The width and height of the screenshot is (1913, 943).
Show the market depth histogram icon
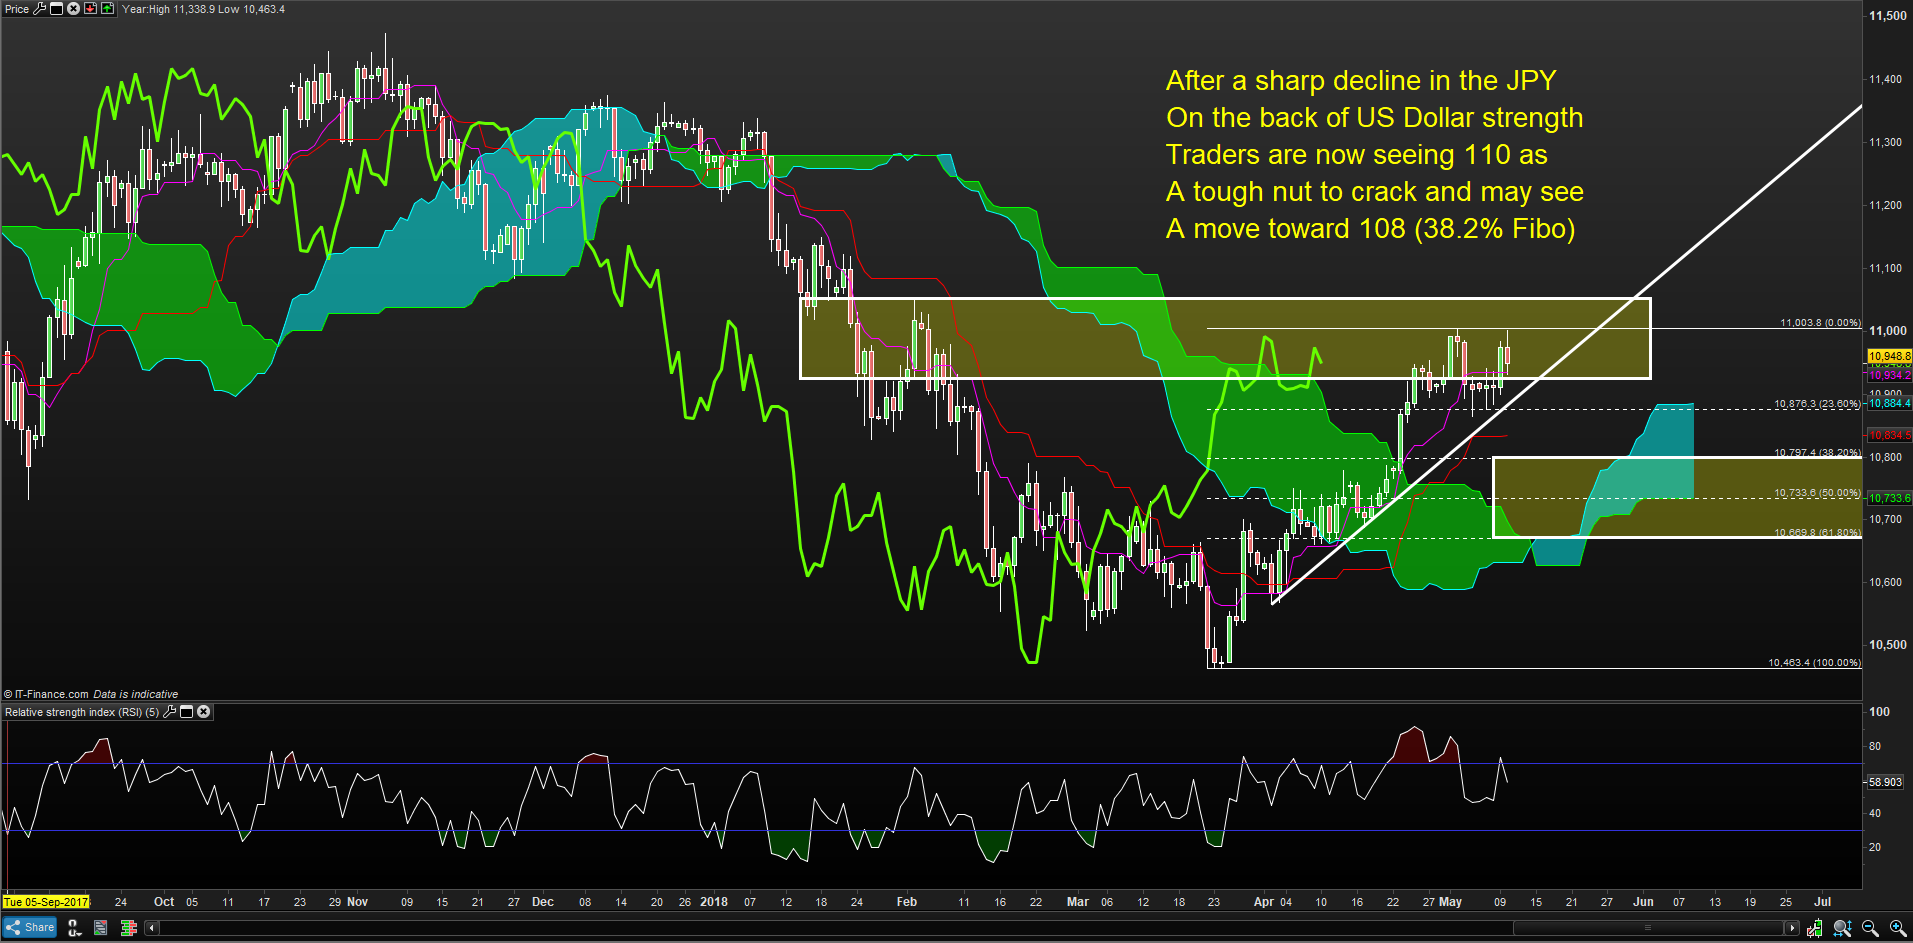128,928
